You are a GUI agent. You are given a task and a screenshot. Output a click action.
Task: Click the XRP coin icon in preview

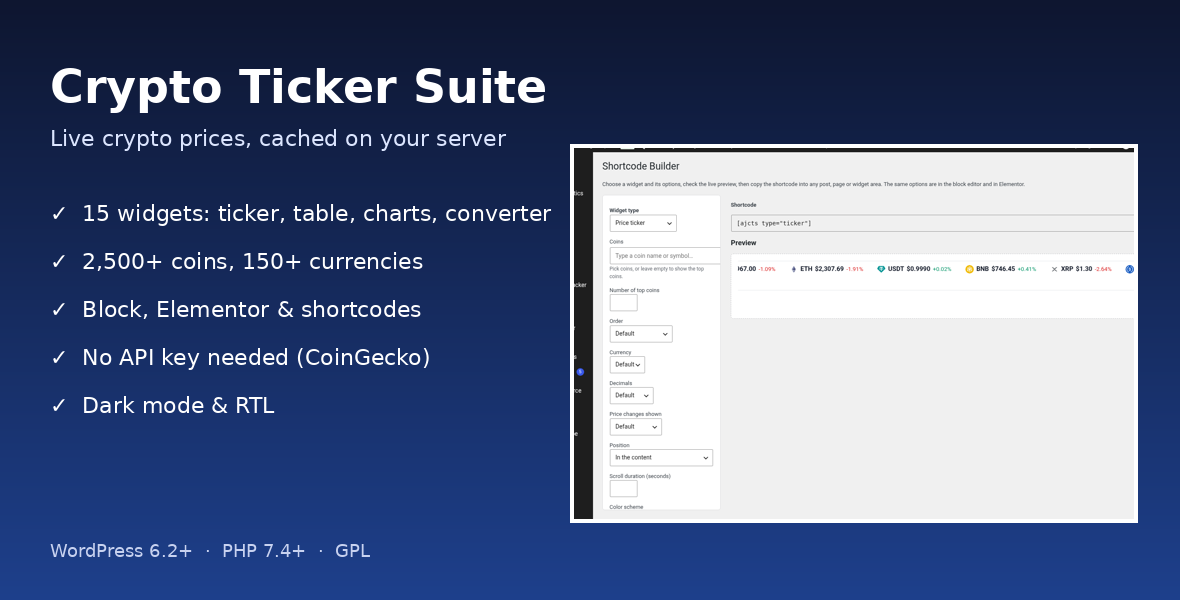[1054, 269]
